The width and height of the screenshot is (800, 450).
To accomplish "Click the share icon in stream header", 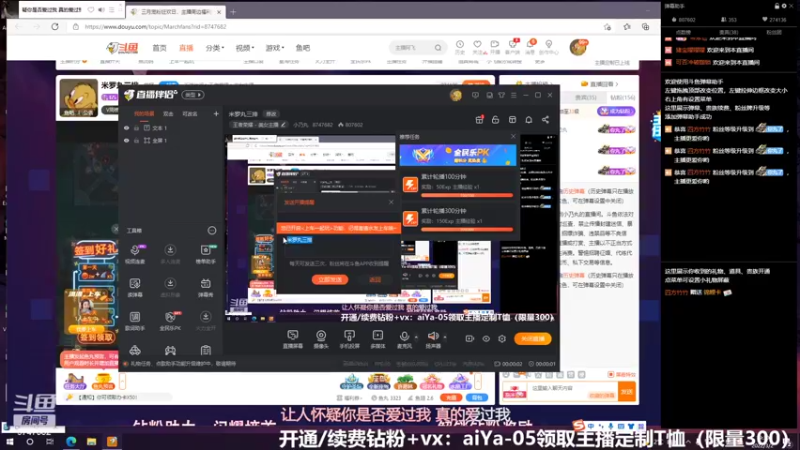I will [545, 119].
